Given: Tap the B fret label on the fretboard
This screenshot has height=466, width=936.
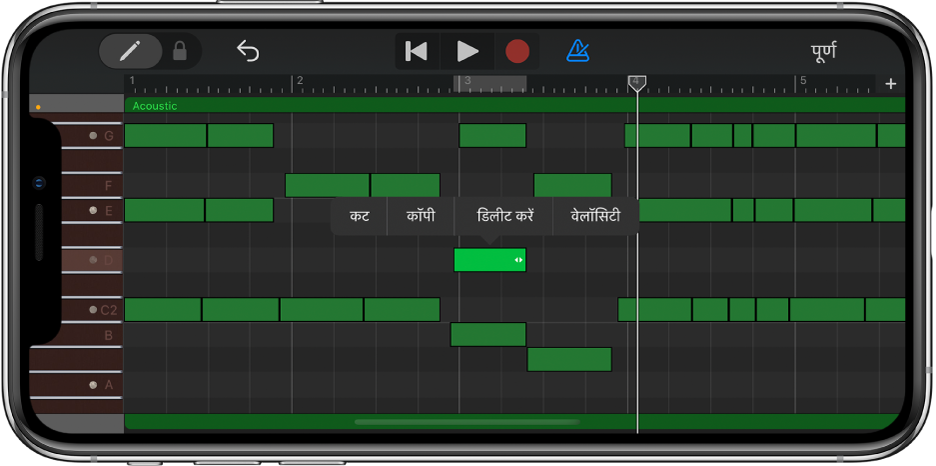Looking at the screenshot, I should point(108,335).
